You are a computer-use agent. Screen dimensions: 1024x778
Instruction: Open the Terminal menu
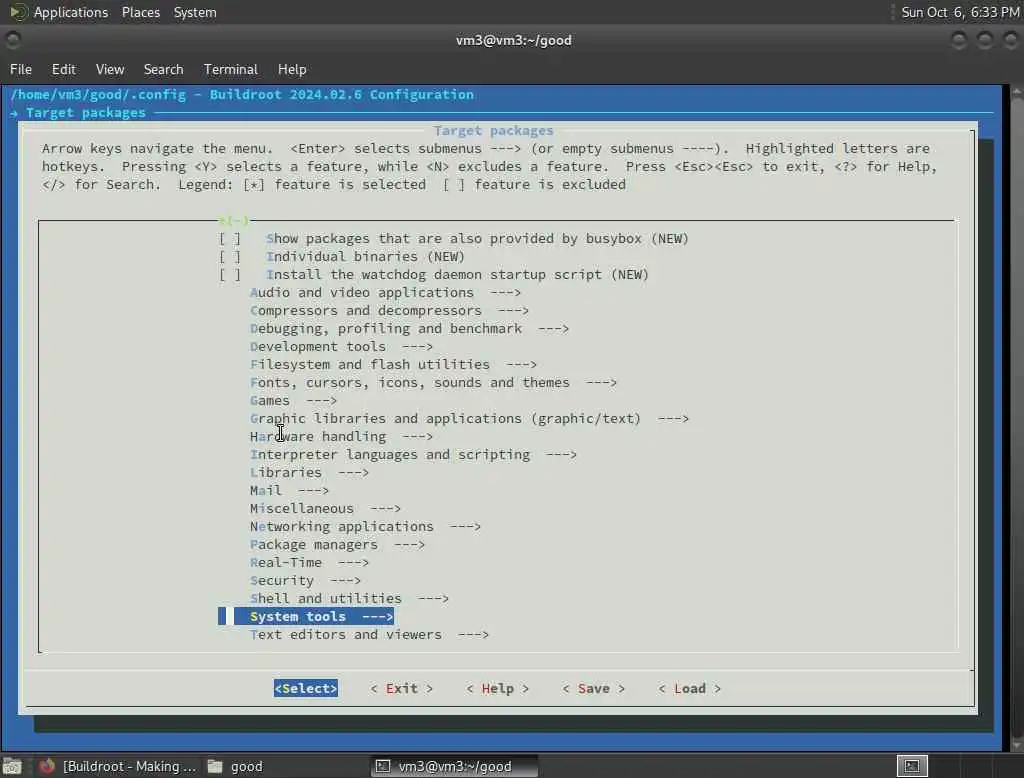pos(231,69)
